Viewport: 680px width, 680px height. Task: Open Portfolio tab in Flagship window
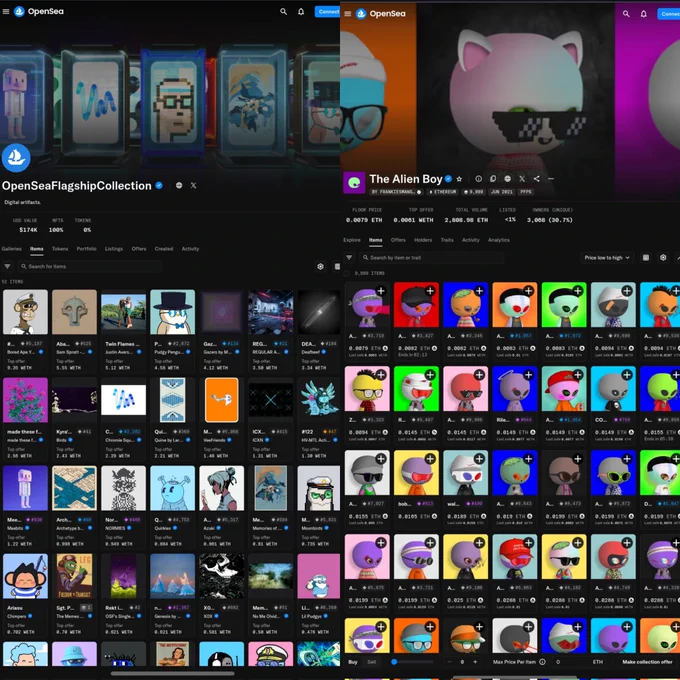(86, 249)
